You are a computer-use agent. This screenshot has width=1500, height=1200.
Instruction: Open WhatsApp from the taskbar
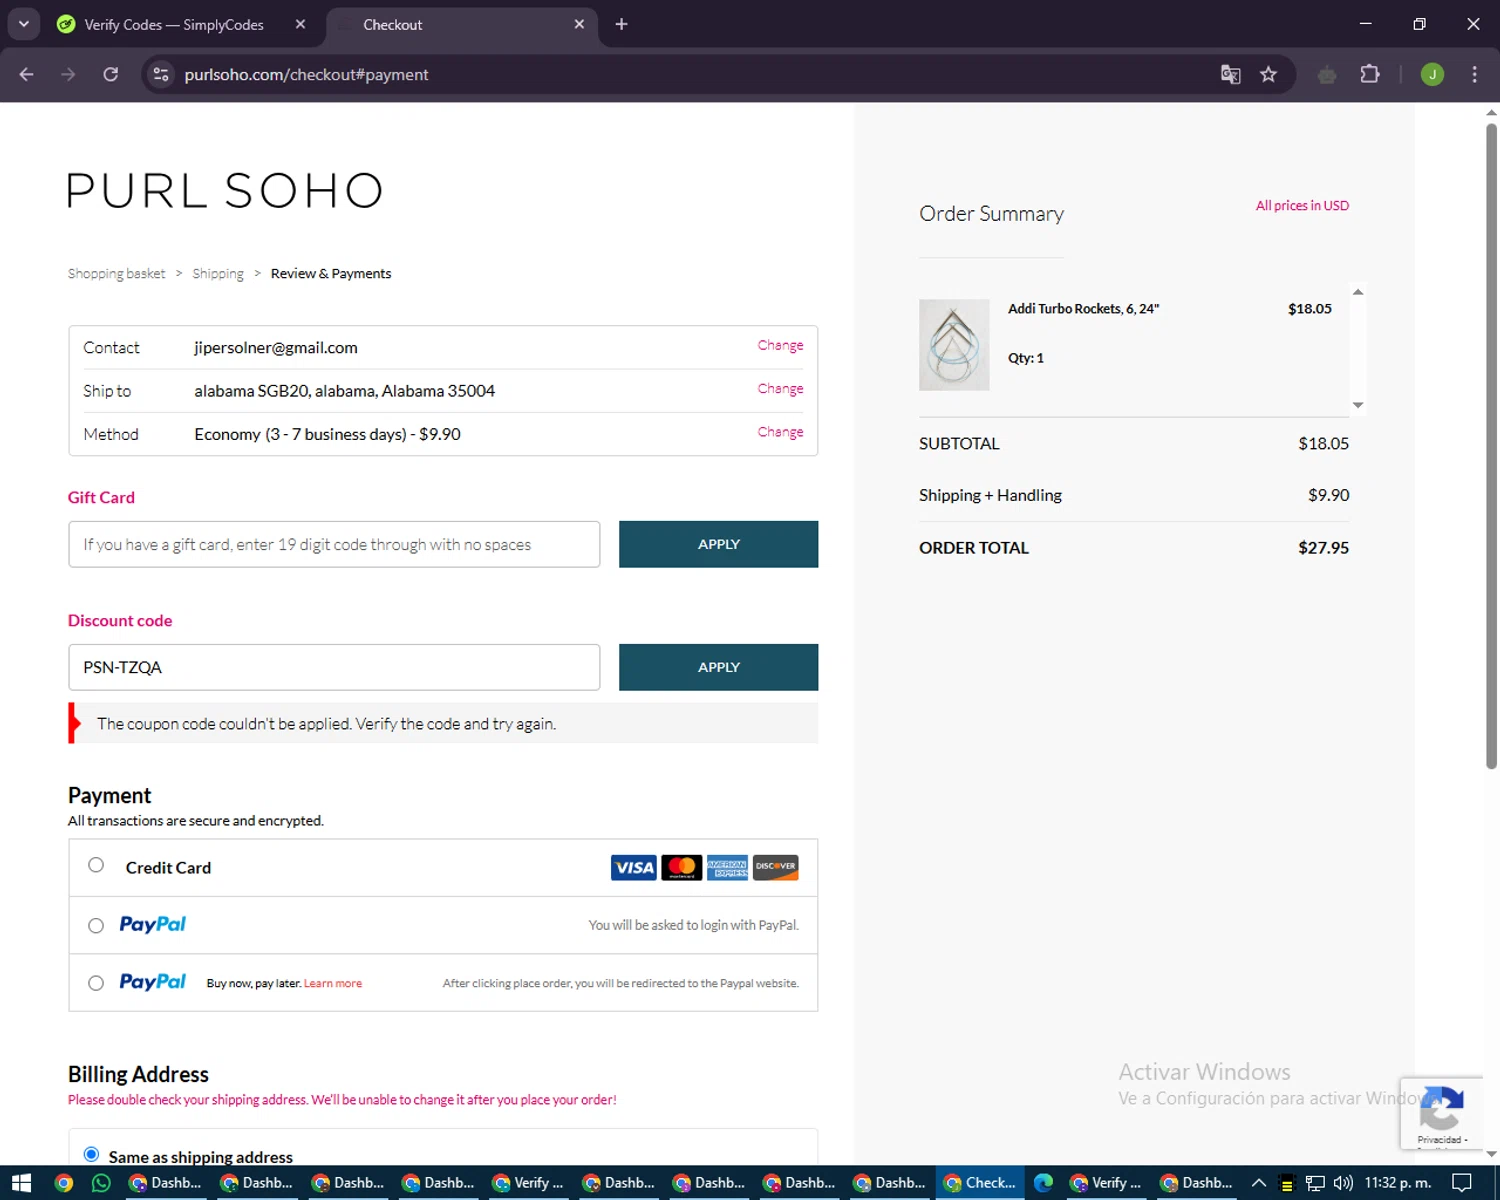(x=101, y=1183)
